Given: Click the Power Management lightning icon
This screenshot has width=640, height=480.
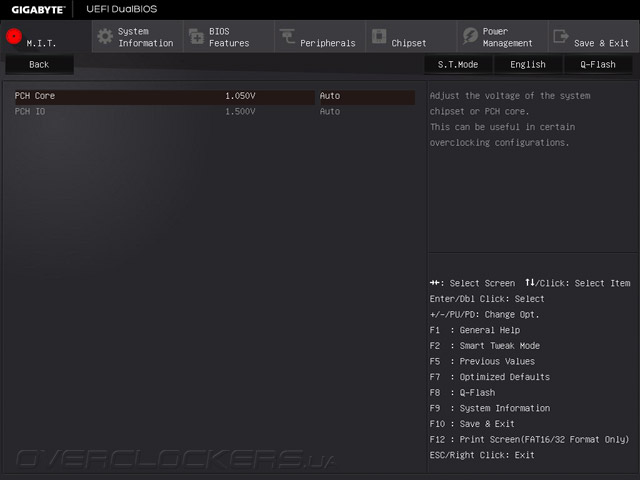Looking at the screenshot, I should [x=470, y=36].
